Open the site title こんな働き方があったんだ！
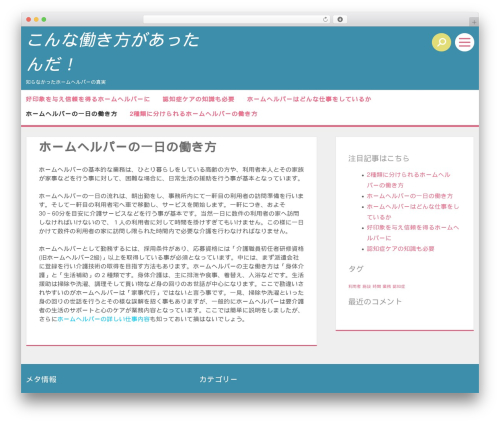The width and height of the screenshot is (500, 423). (113, 52)
